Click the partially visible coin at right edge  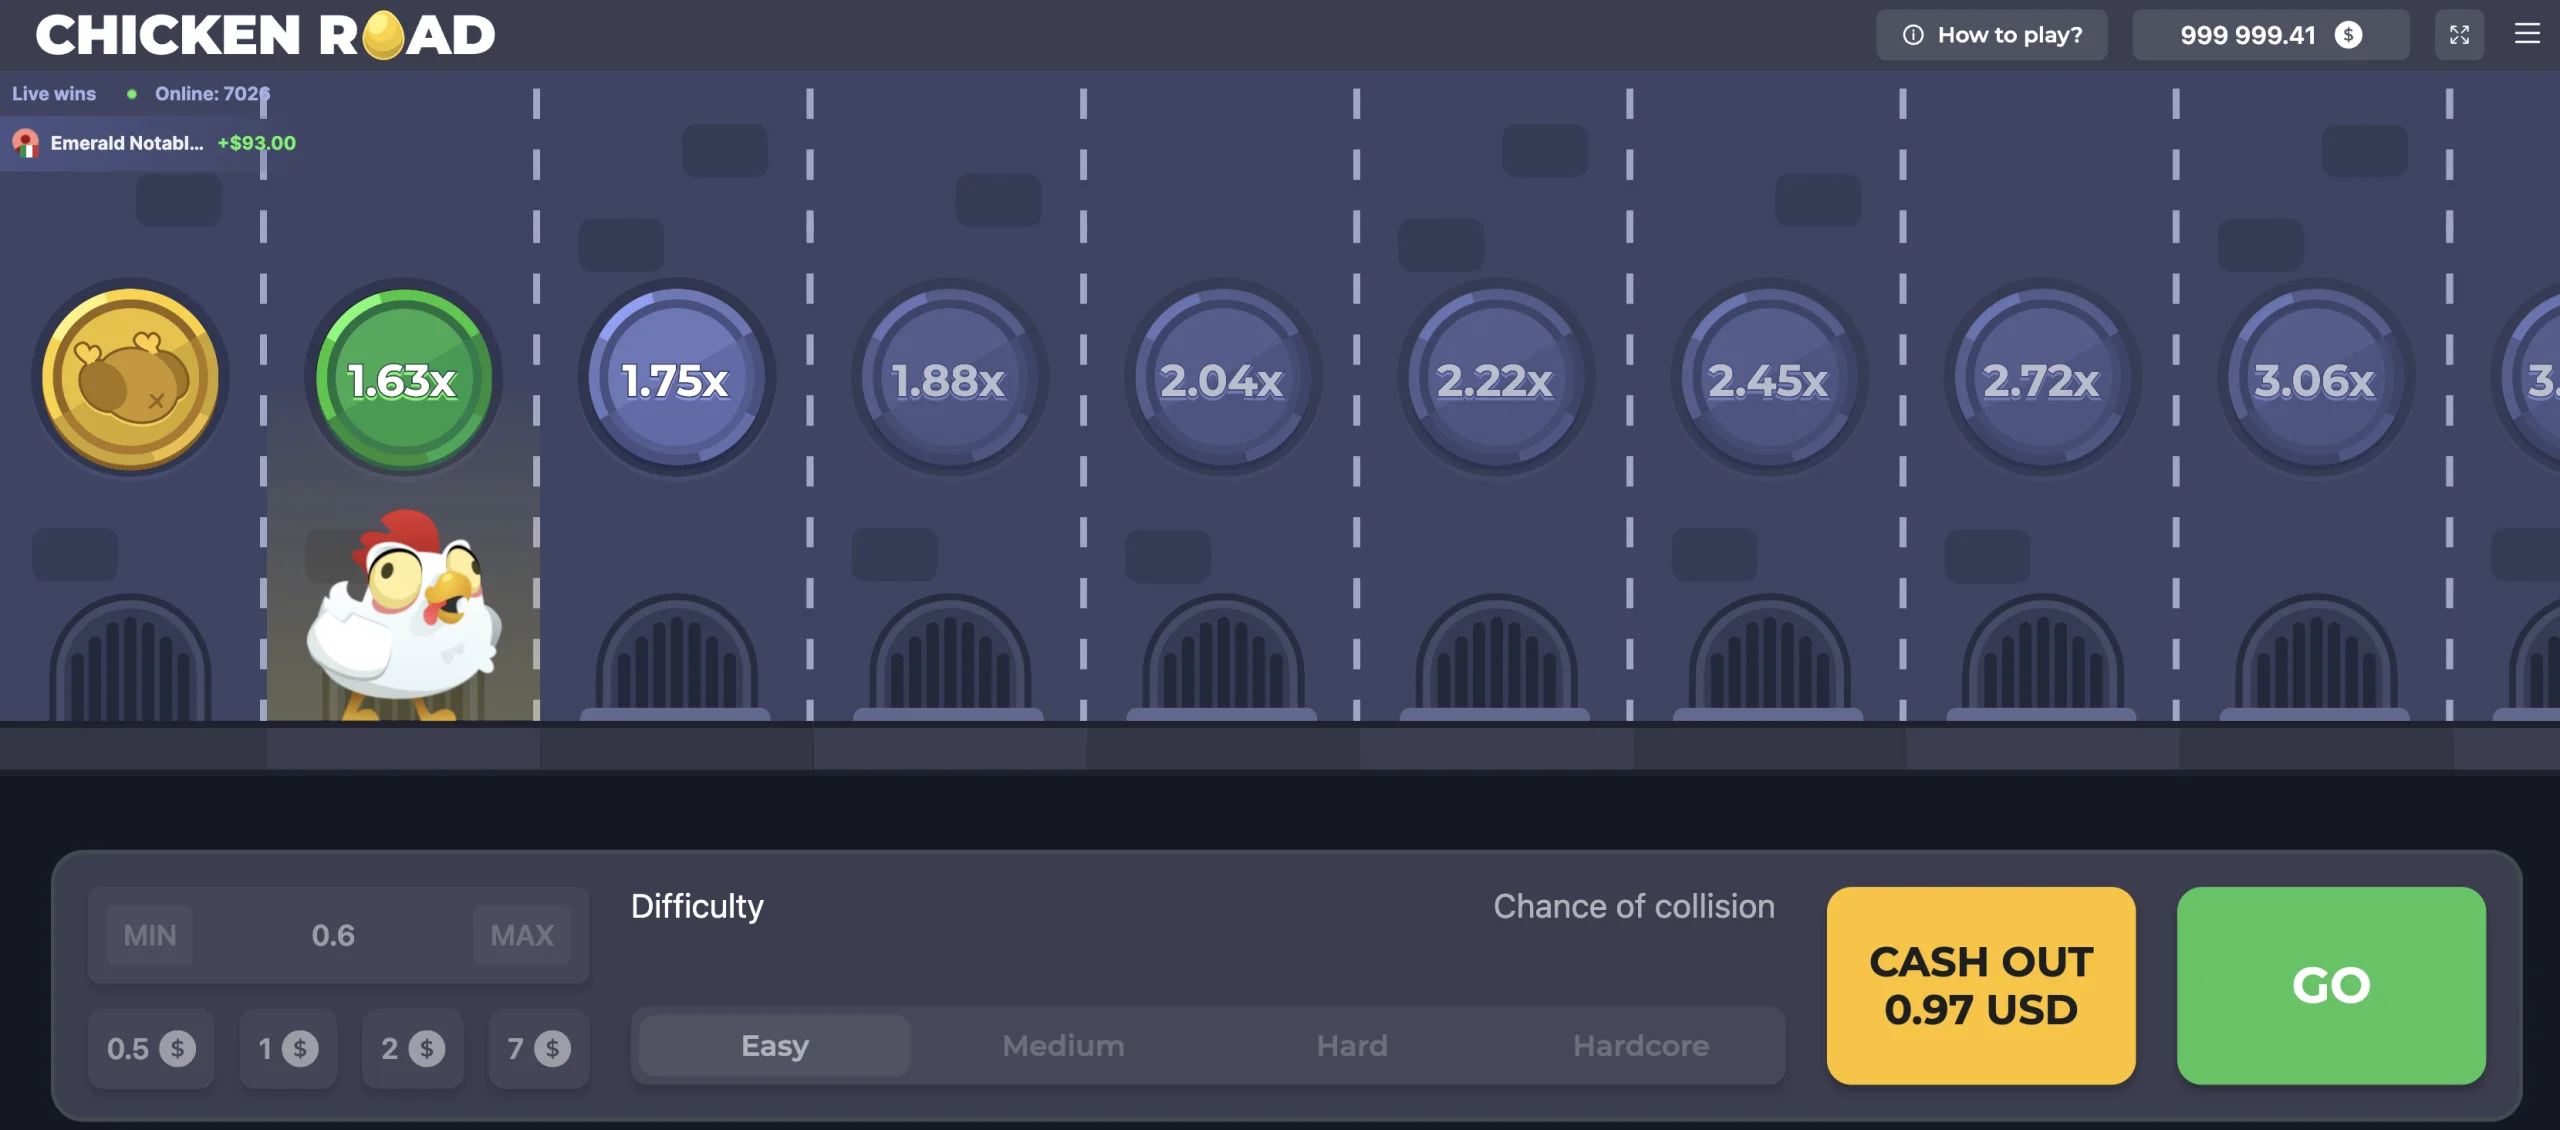pyautogui.click(x=2530, y=379)
